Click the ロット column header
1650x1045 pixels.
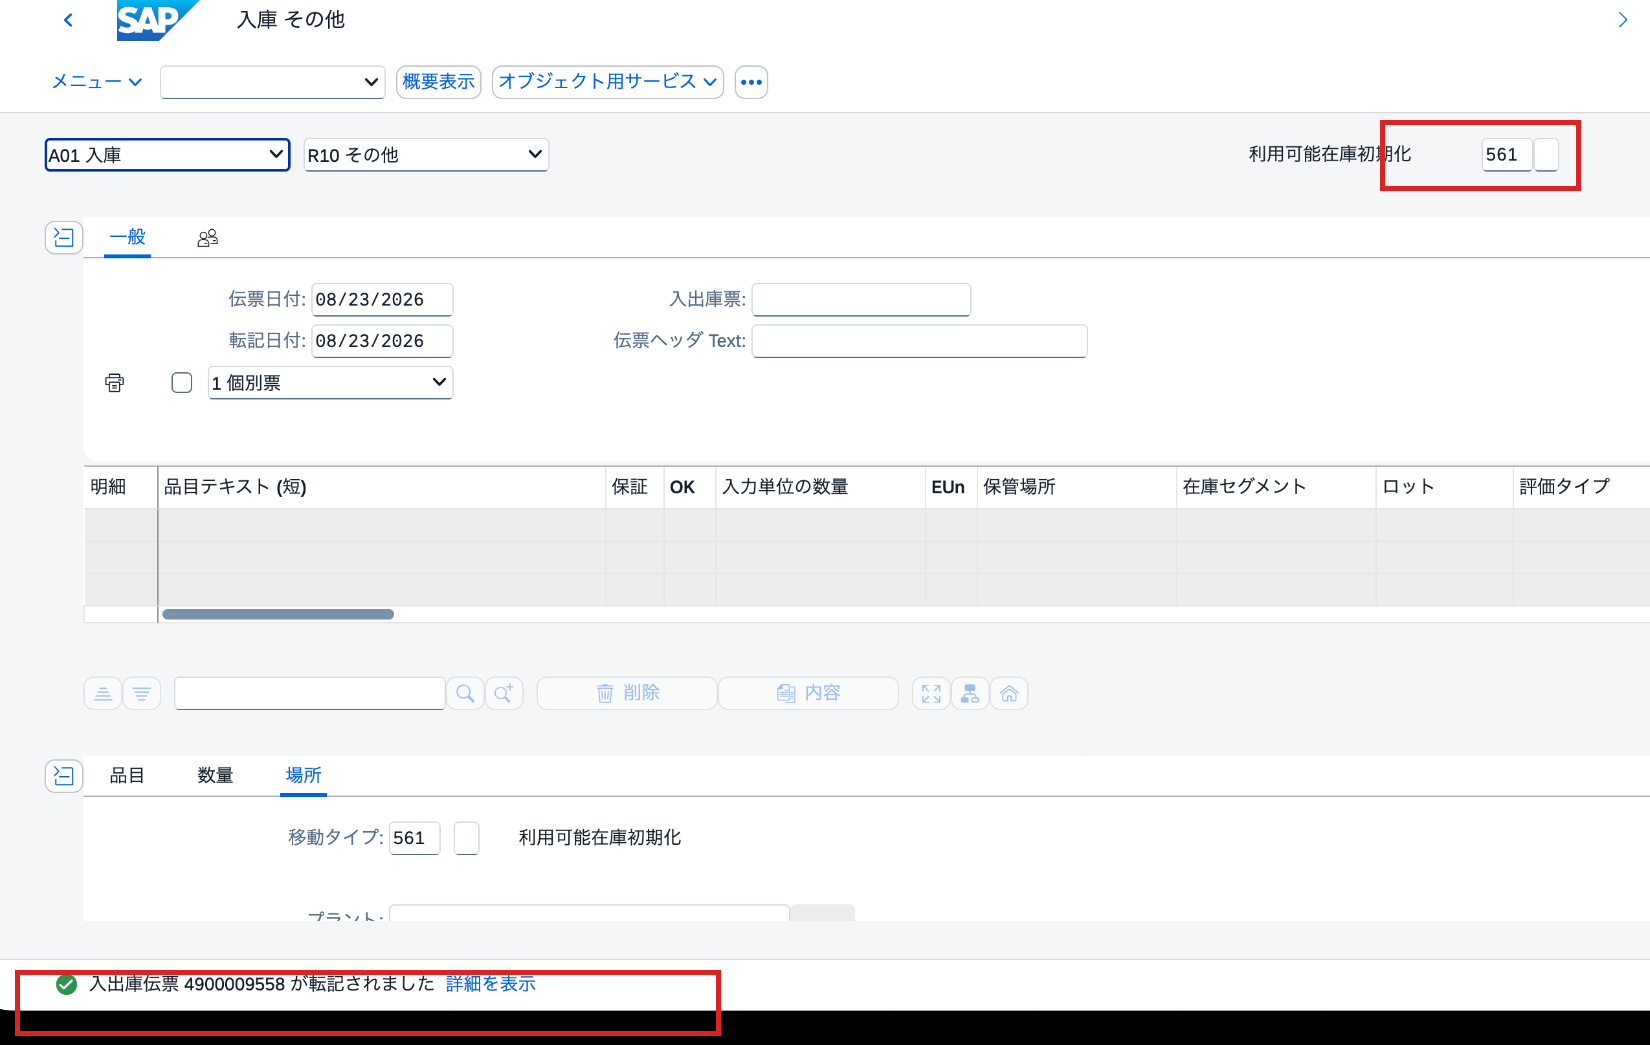coord(1444,487)
